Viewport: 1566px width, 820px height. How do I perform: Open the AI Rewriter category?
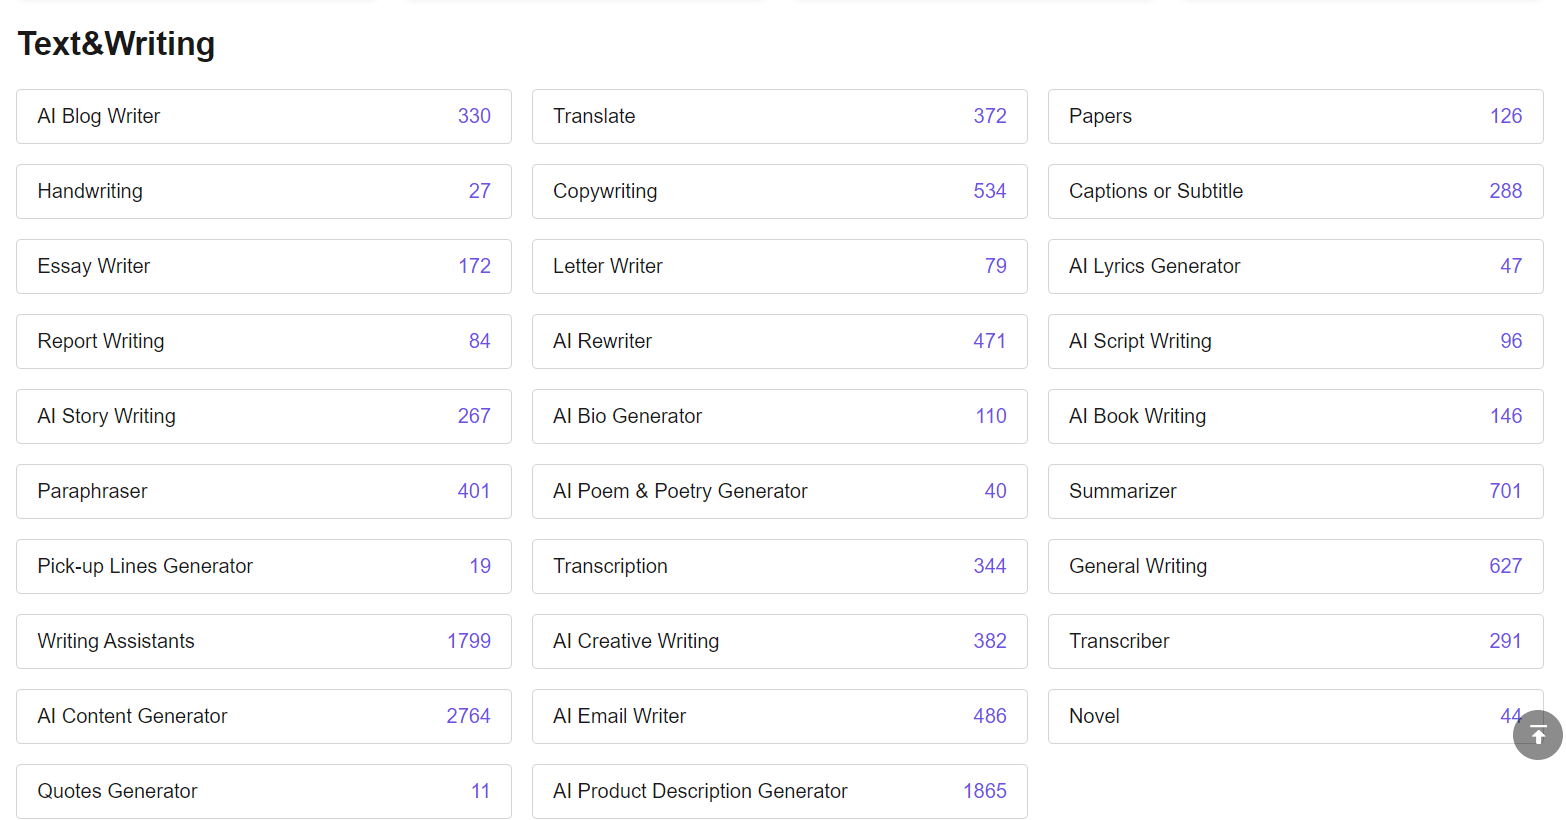(x=780, y=341)
